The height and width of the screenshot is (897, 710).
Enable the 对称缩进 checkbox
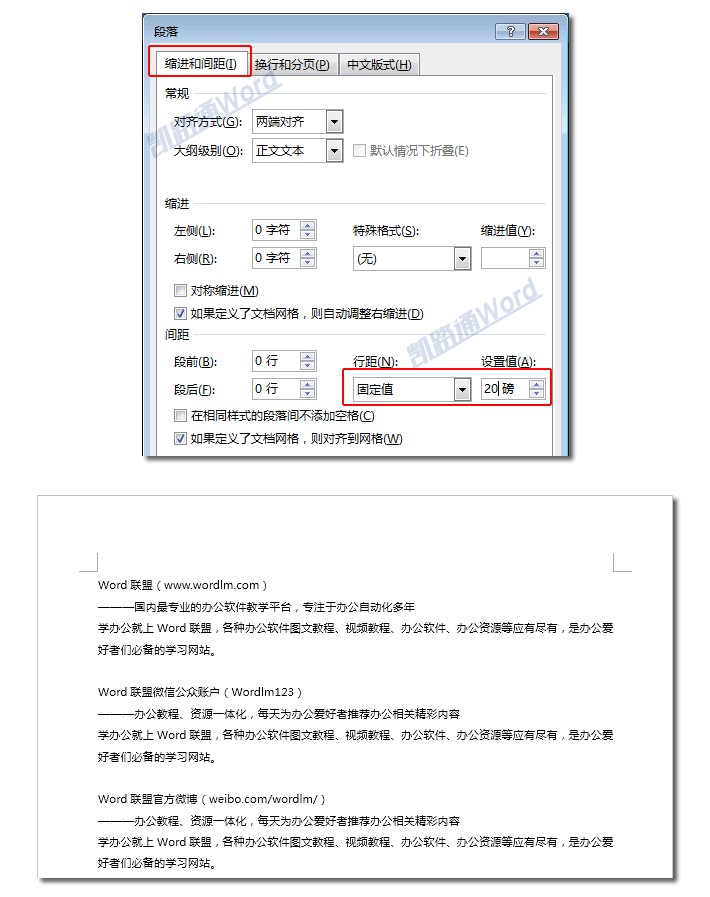click(x=180, y=291)
